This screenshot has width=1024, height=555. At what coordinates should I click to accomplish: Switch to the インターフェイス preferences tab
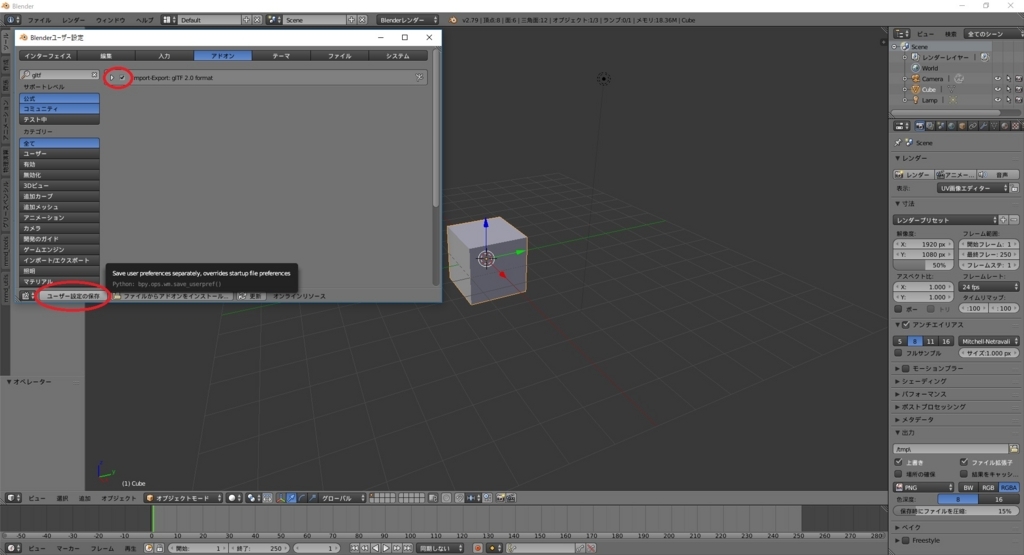(48, 56)
